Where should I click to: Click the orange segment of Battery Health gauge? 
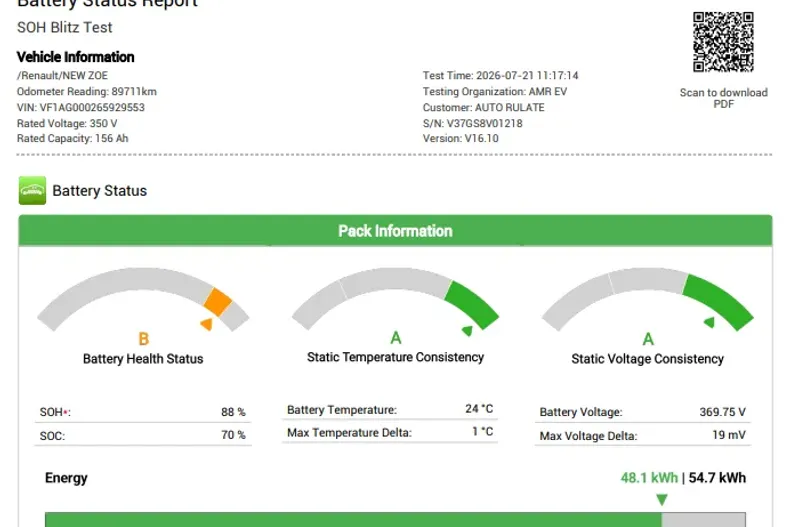218,302
